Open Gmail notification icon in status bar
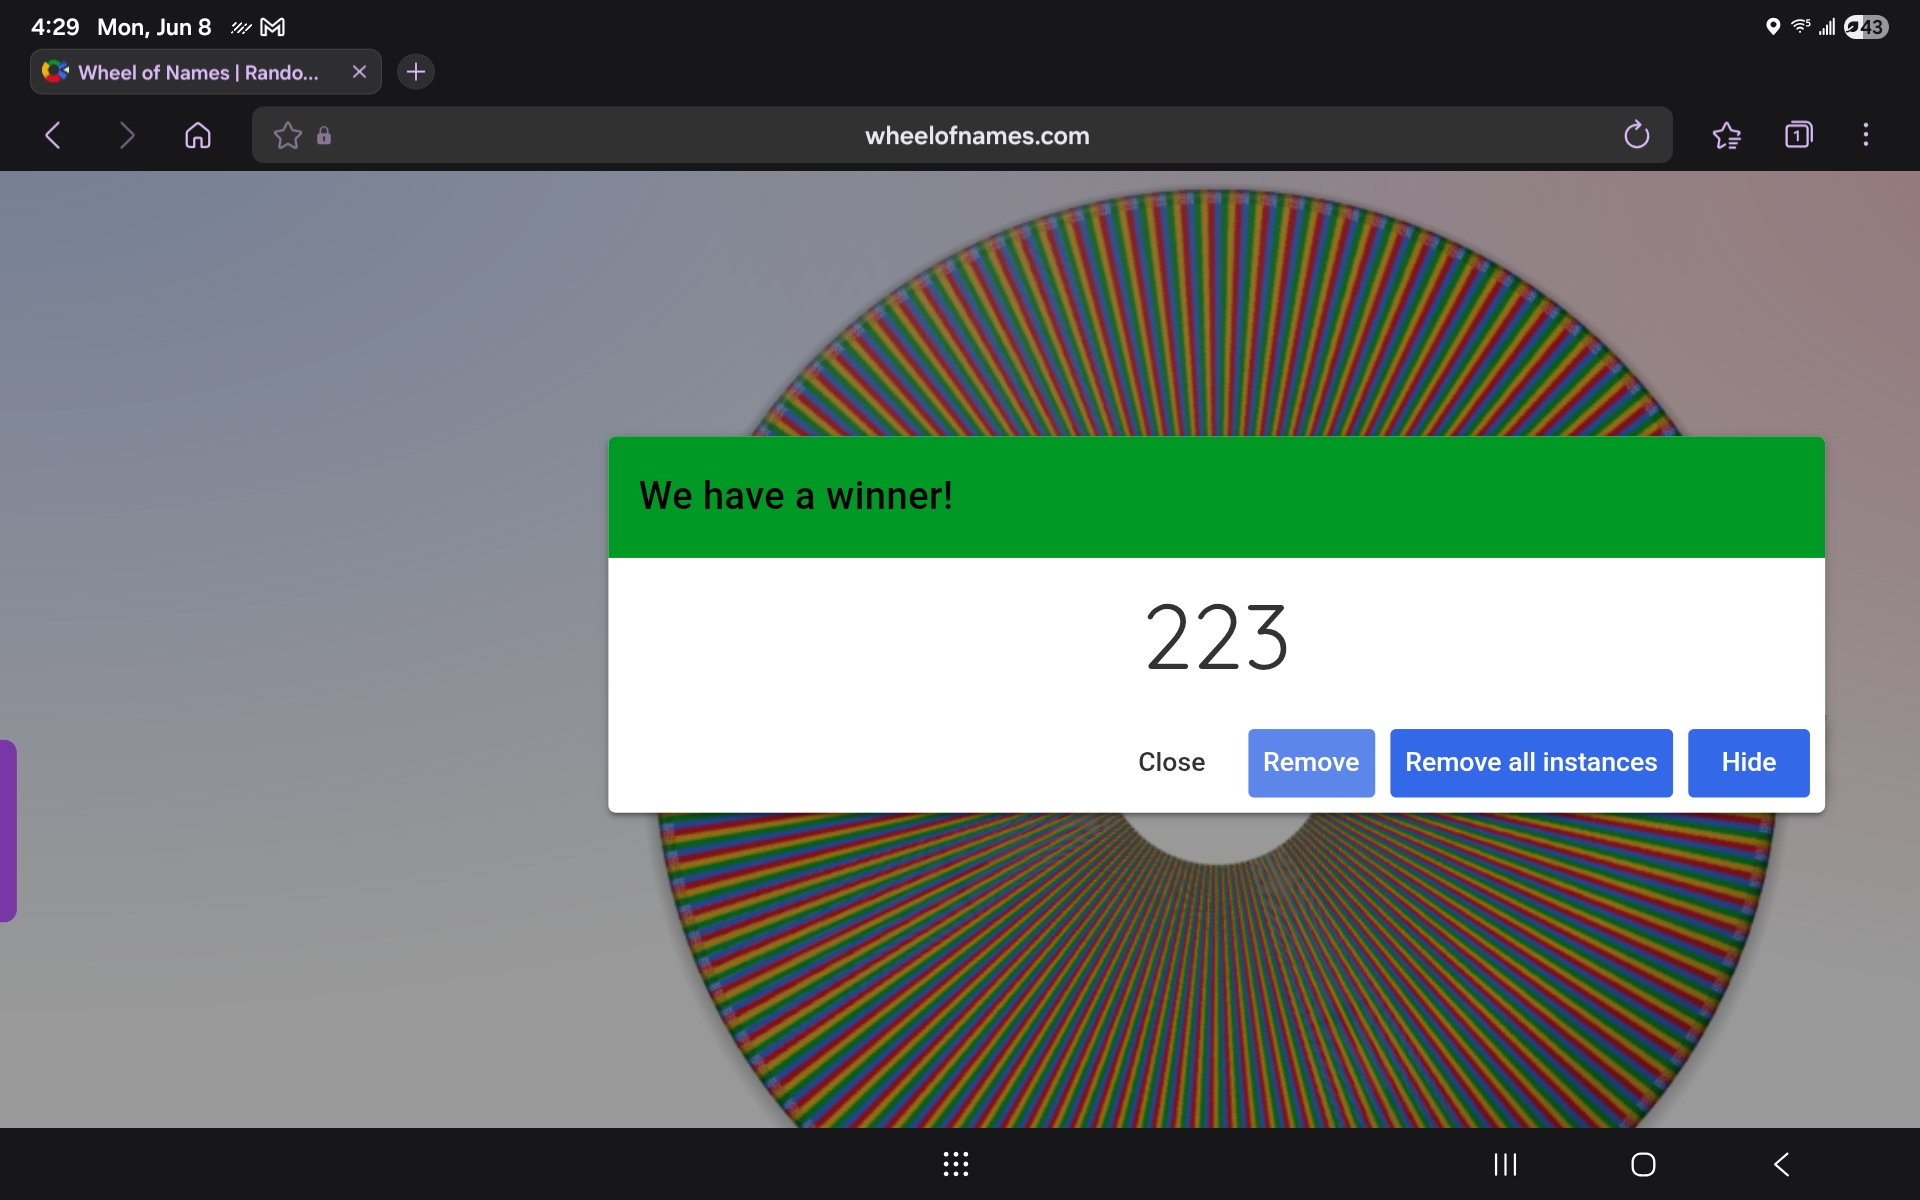Screen dimensions: 1920x1200 [x=272, y=28]
